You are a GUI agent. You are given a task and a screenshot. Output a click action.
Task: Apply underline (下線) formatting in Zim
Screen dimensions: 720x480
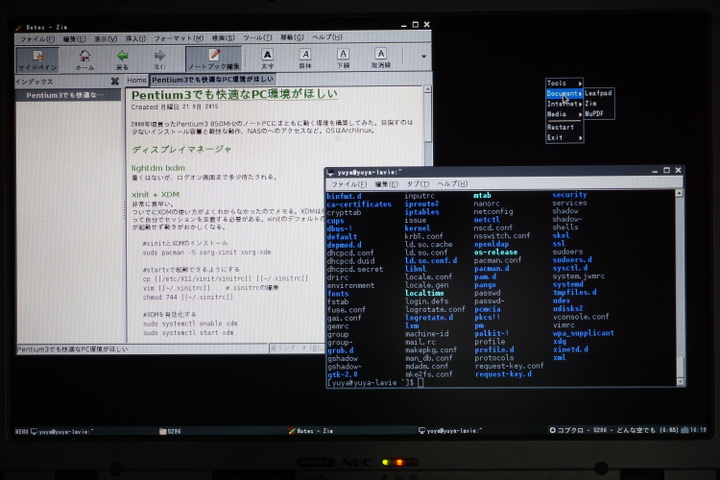[x=343, y=59]
